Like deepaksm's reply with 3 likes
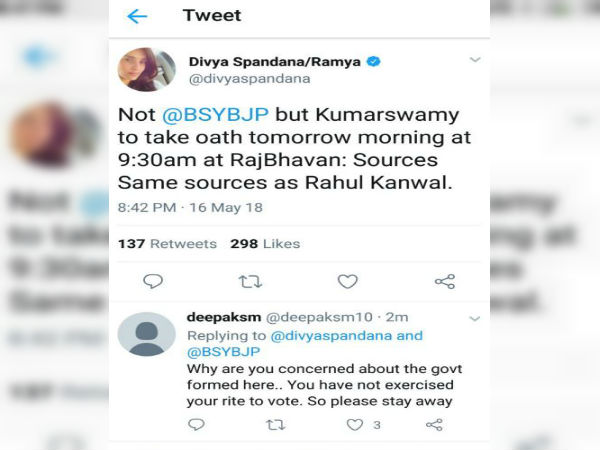 point(355,425)
